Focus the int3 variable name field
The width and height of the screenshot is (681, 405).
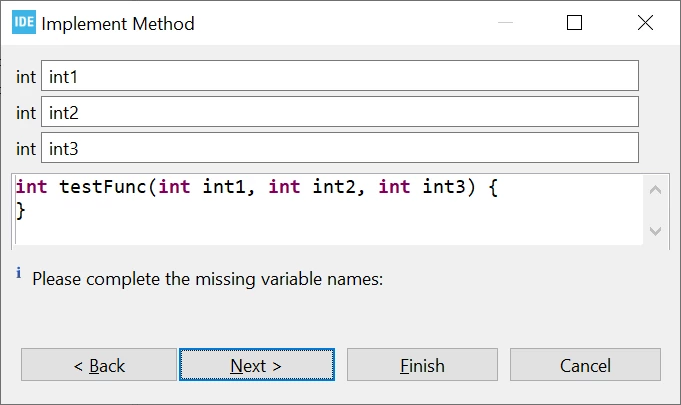pyautogui.click(x=340, y=148)
